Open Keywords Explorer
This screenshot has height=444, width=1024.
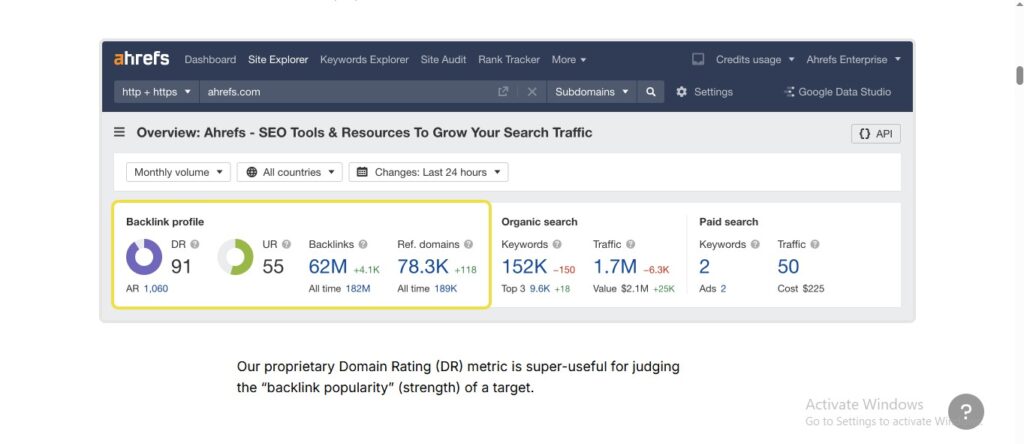click(364, 59)
